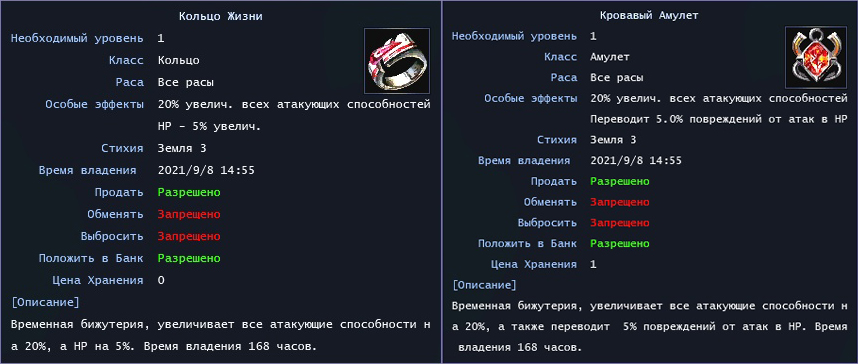Click Цена Хранения value 0 on ring

tap(161, 280)
